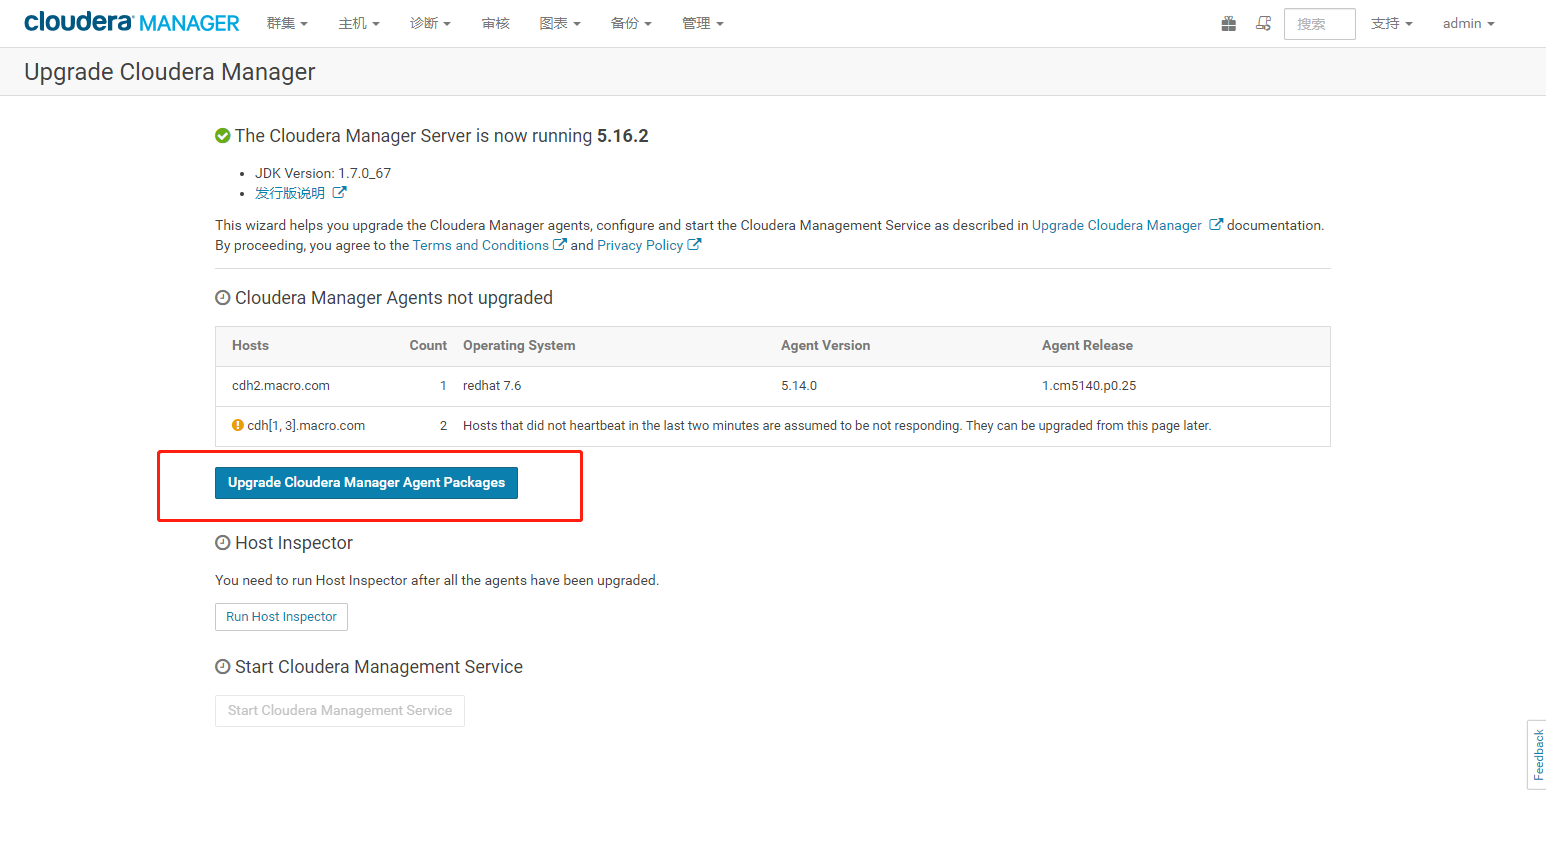This screenshot has height=867, width=1546.
Task: Click the Upgrade Cloudera Manager page title
Action: [x=170, y=72]
